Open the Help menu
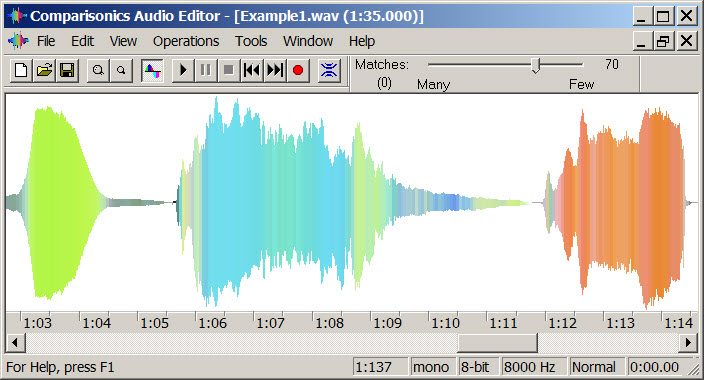The image size is (704, 380). click(x=362, y=41)
